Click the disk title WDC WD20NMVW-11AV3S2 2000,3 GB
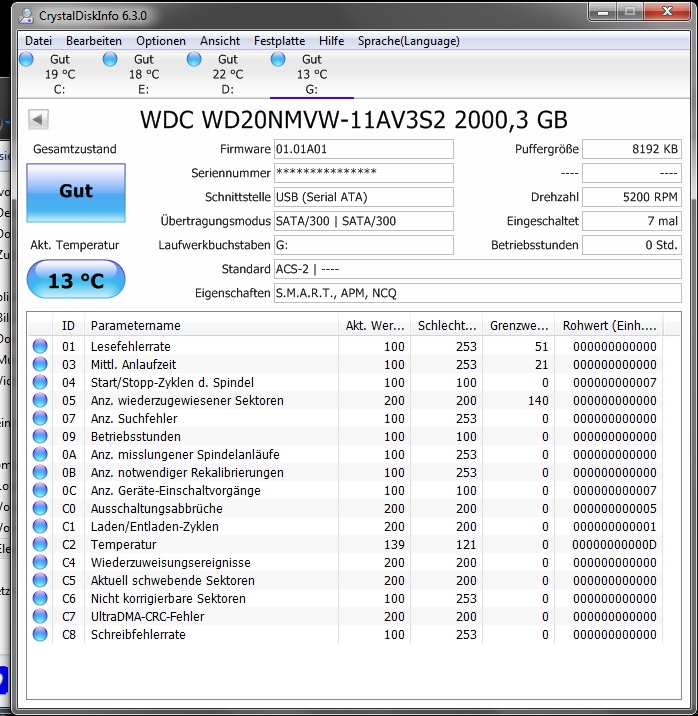This screenshot has height=716, width=698. coord(354,120)
